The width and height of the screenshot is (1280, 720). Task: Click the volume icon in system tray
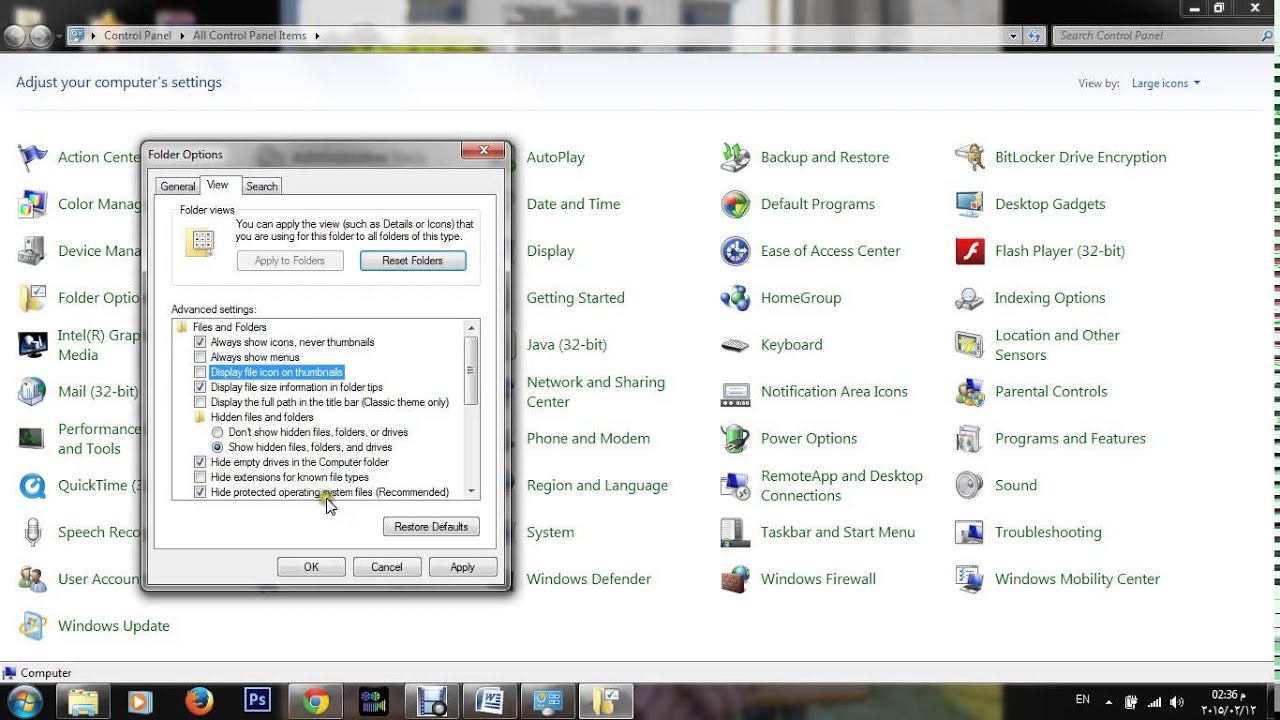click(1177, 701)
